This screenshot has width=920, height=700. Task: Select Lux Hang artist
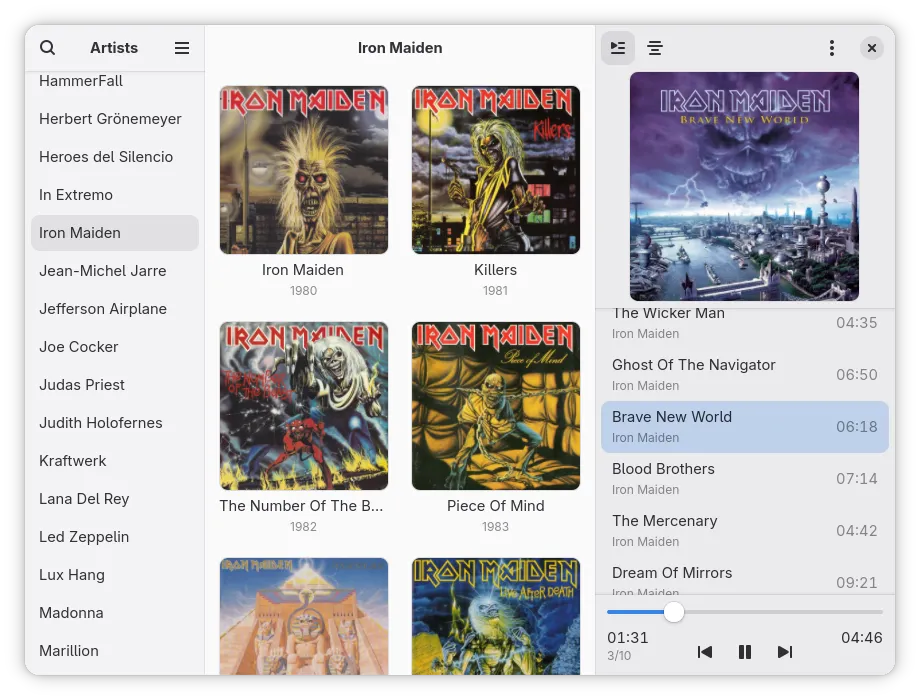coord(115,574)
